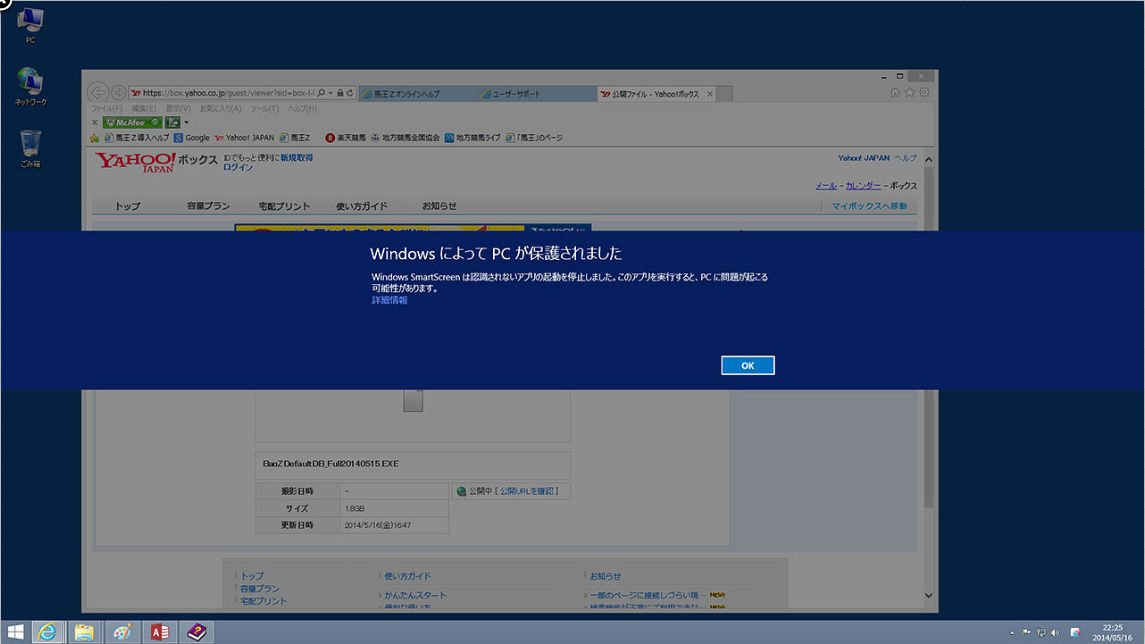
Task: Click the 公開URLを確認 link
Action: [x=526, y=491]
